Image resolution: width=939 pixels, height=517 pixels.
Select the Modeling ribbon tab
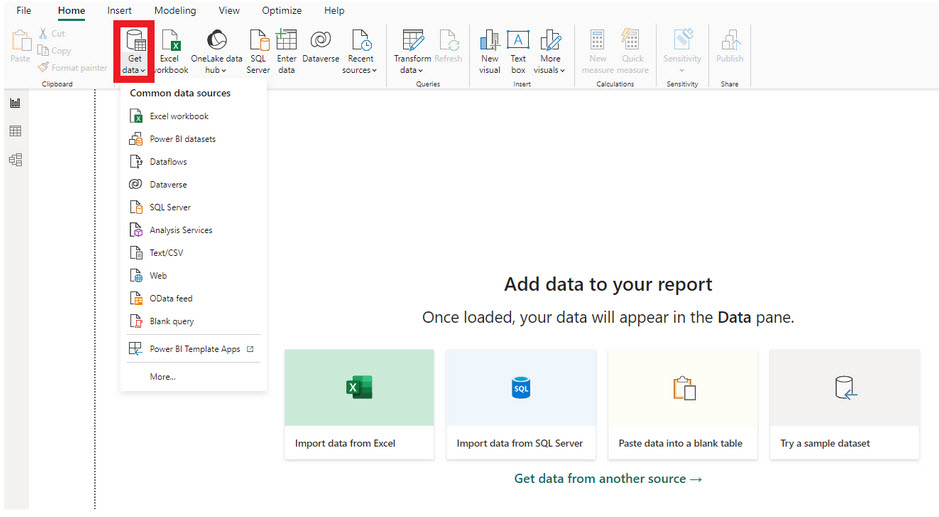(175, 11)
